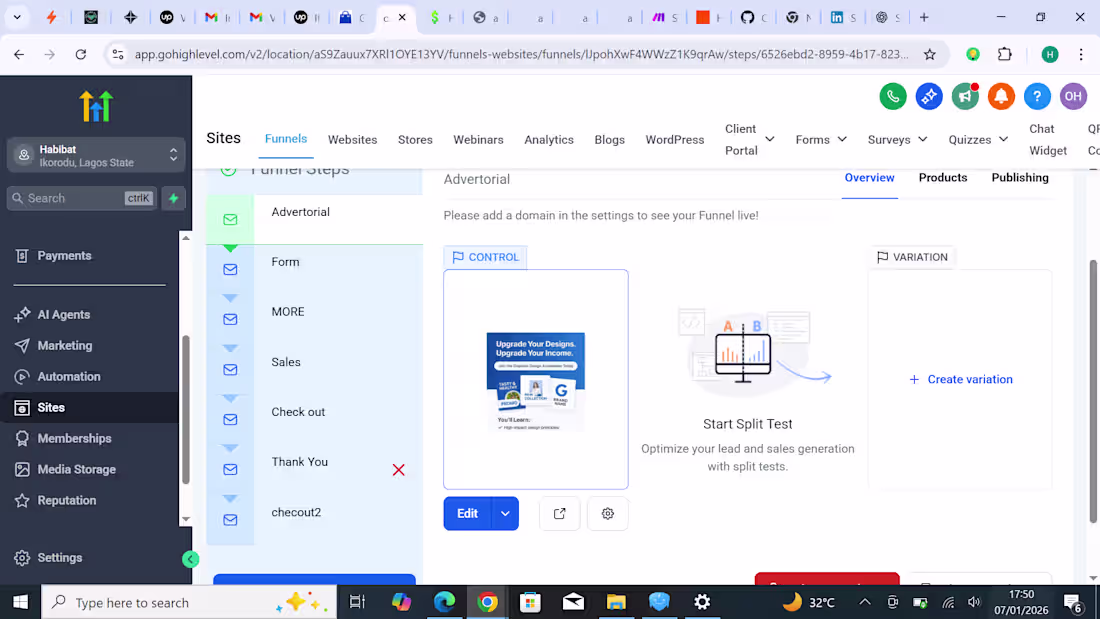Click the mail icon of checout2 step
Screen dimensions: 1100x619
230,520
